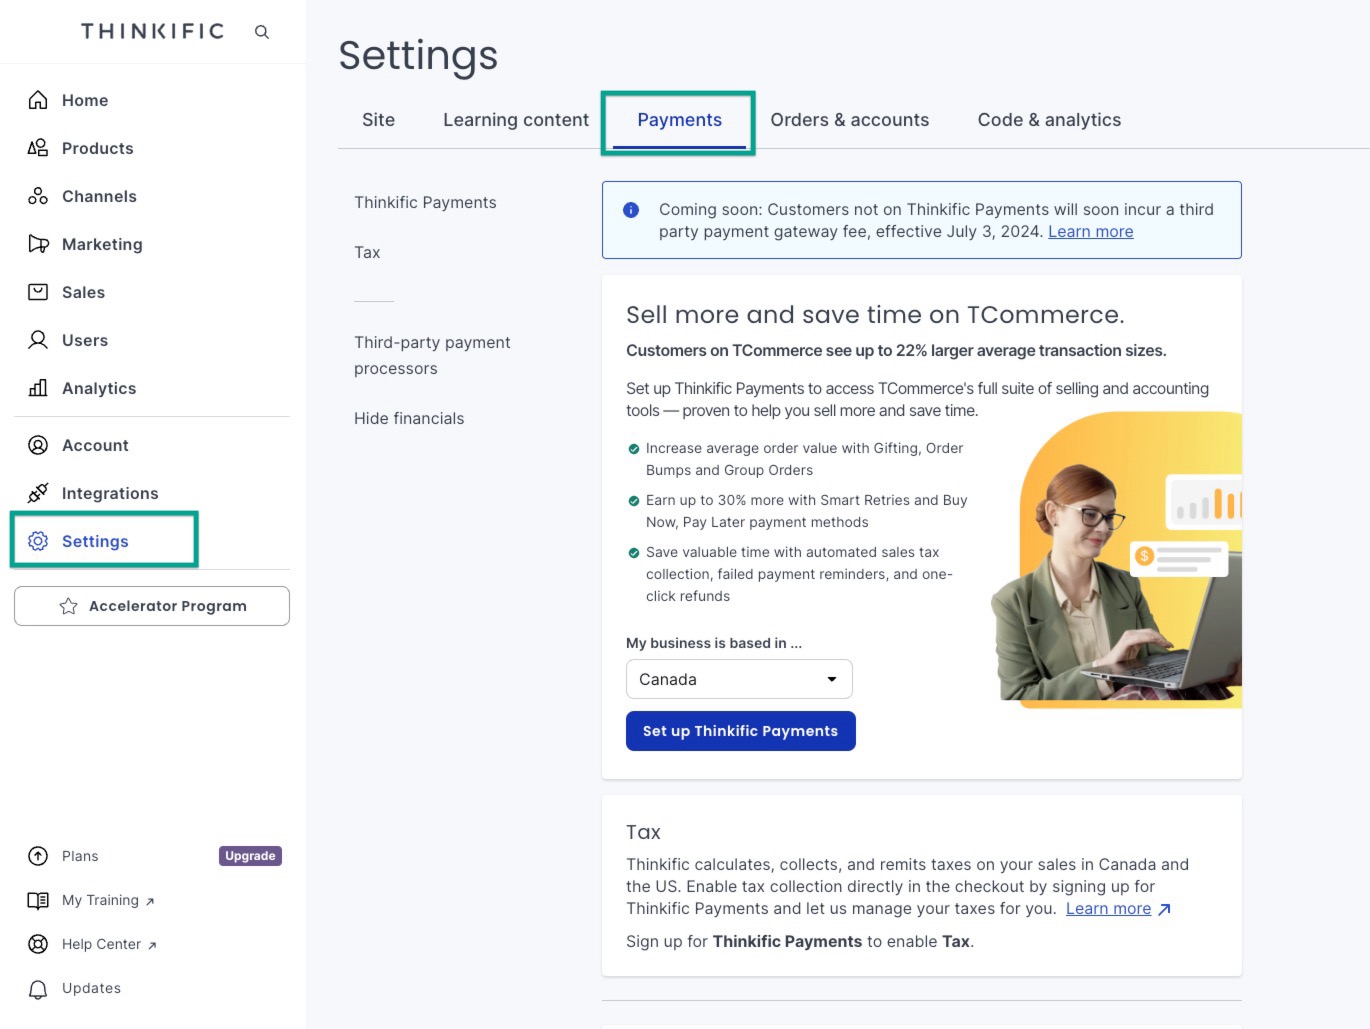Open Orders & accounts tab
Image resolution: width=1370 pixels, height=1029 pixels.
(849, 120)
